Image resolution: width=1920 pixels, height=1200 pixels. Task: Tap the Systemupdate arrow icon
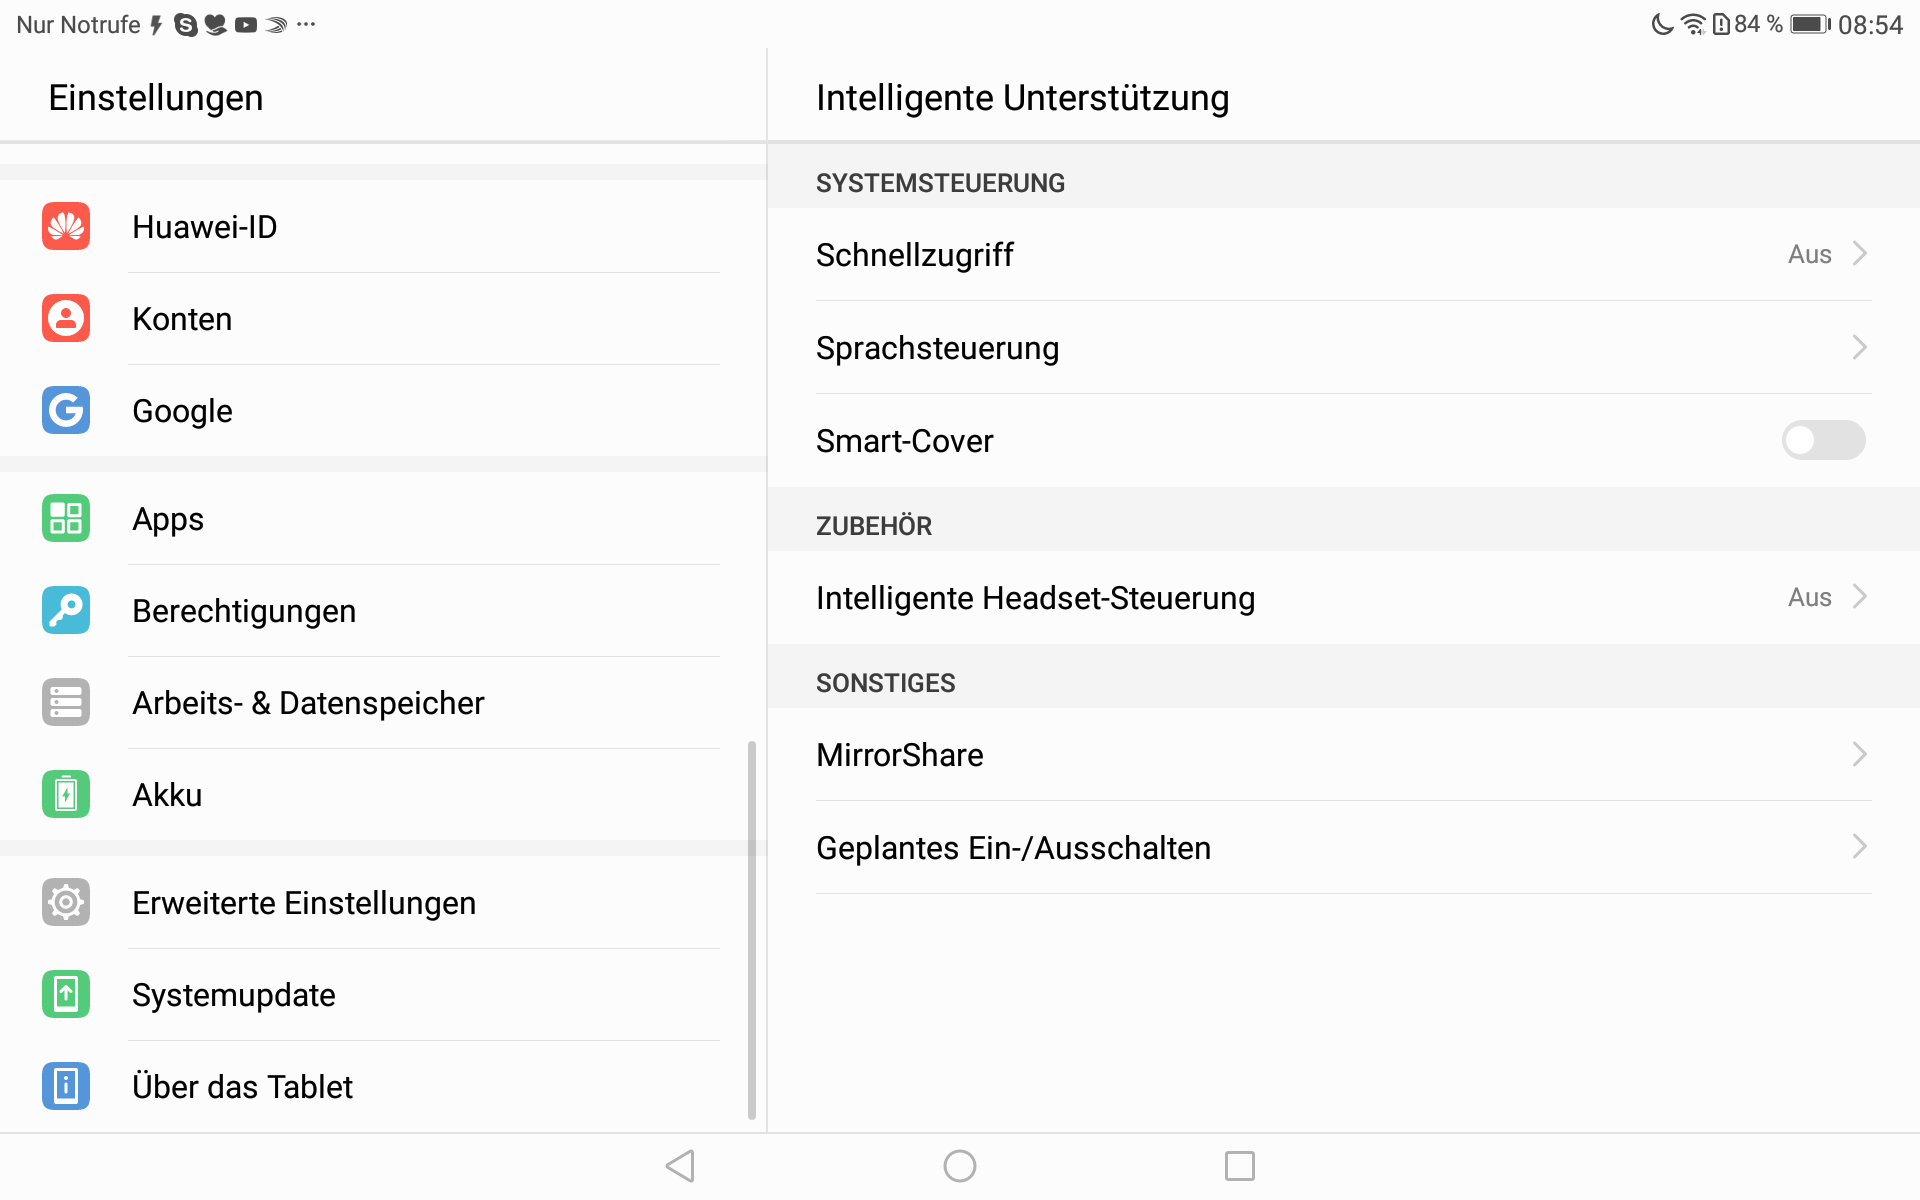[66, 995]
